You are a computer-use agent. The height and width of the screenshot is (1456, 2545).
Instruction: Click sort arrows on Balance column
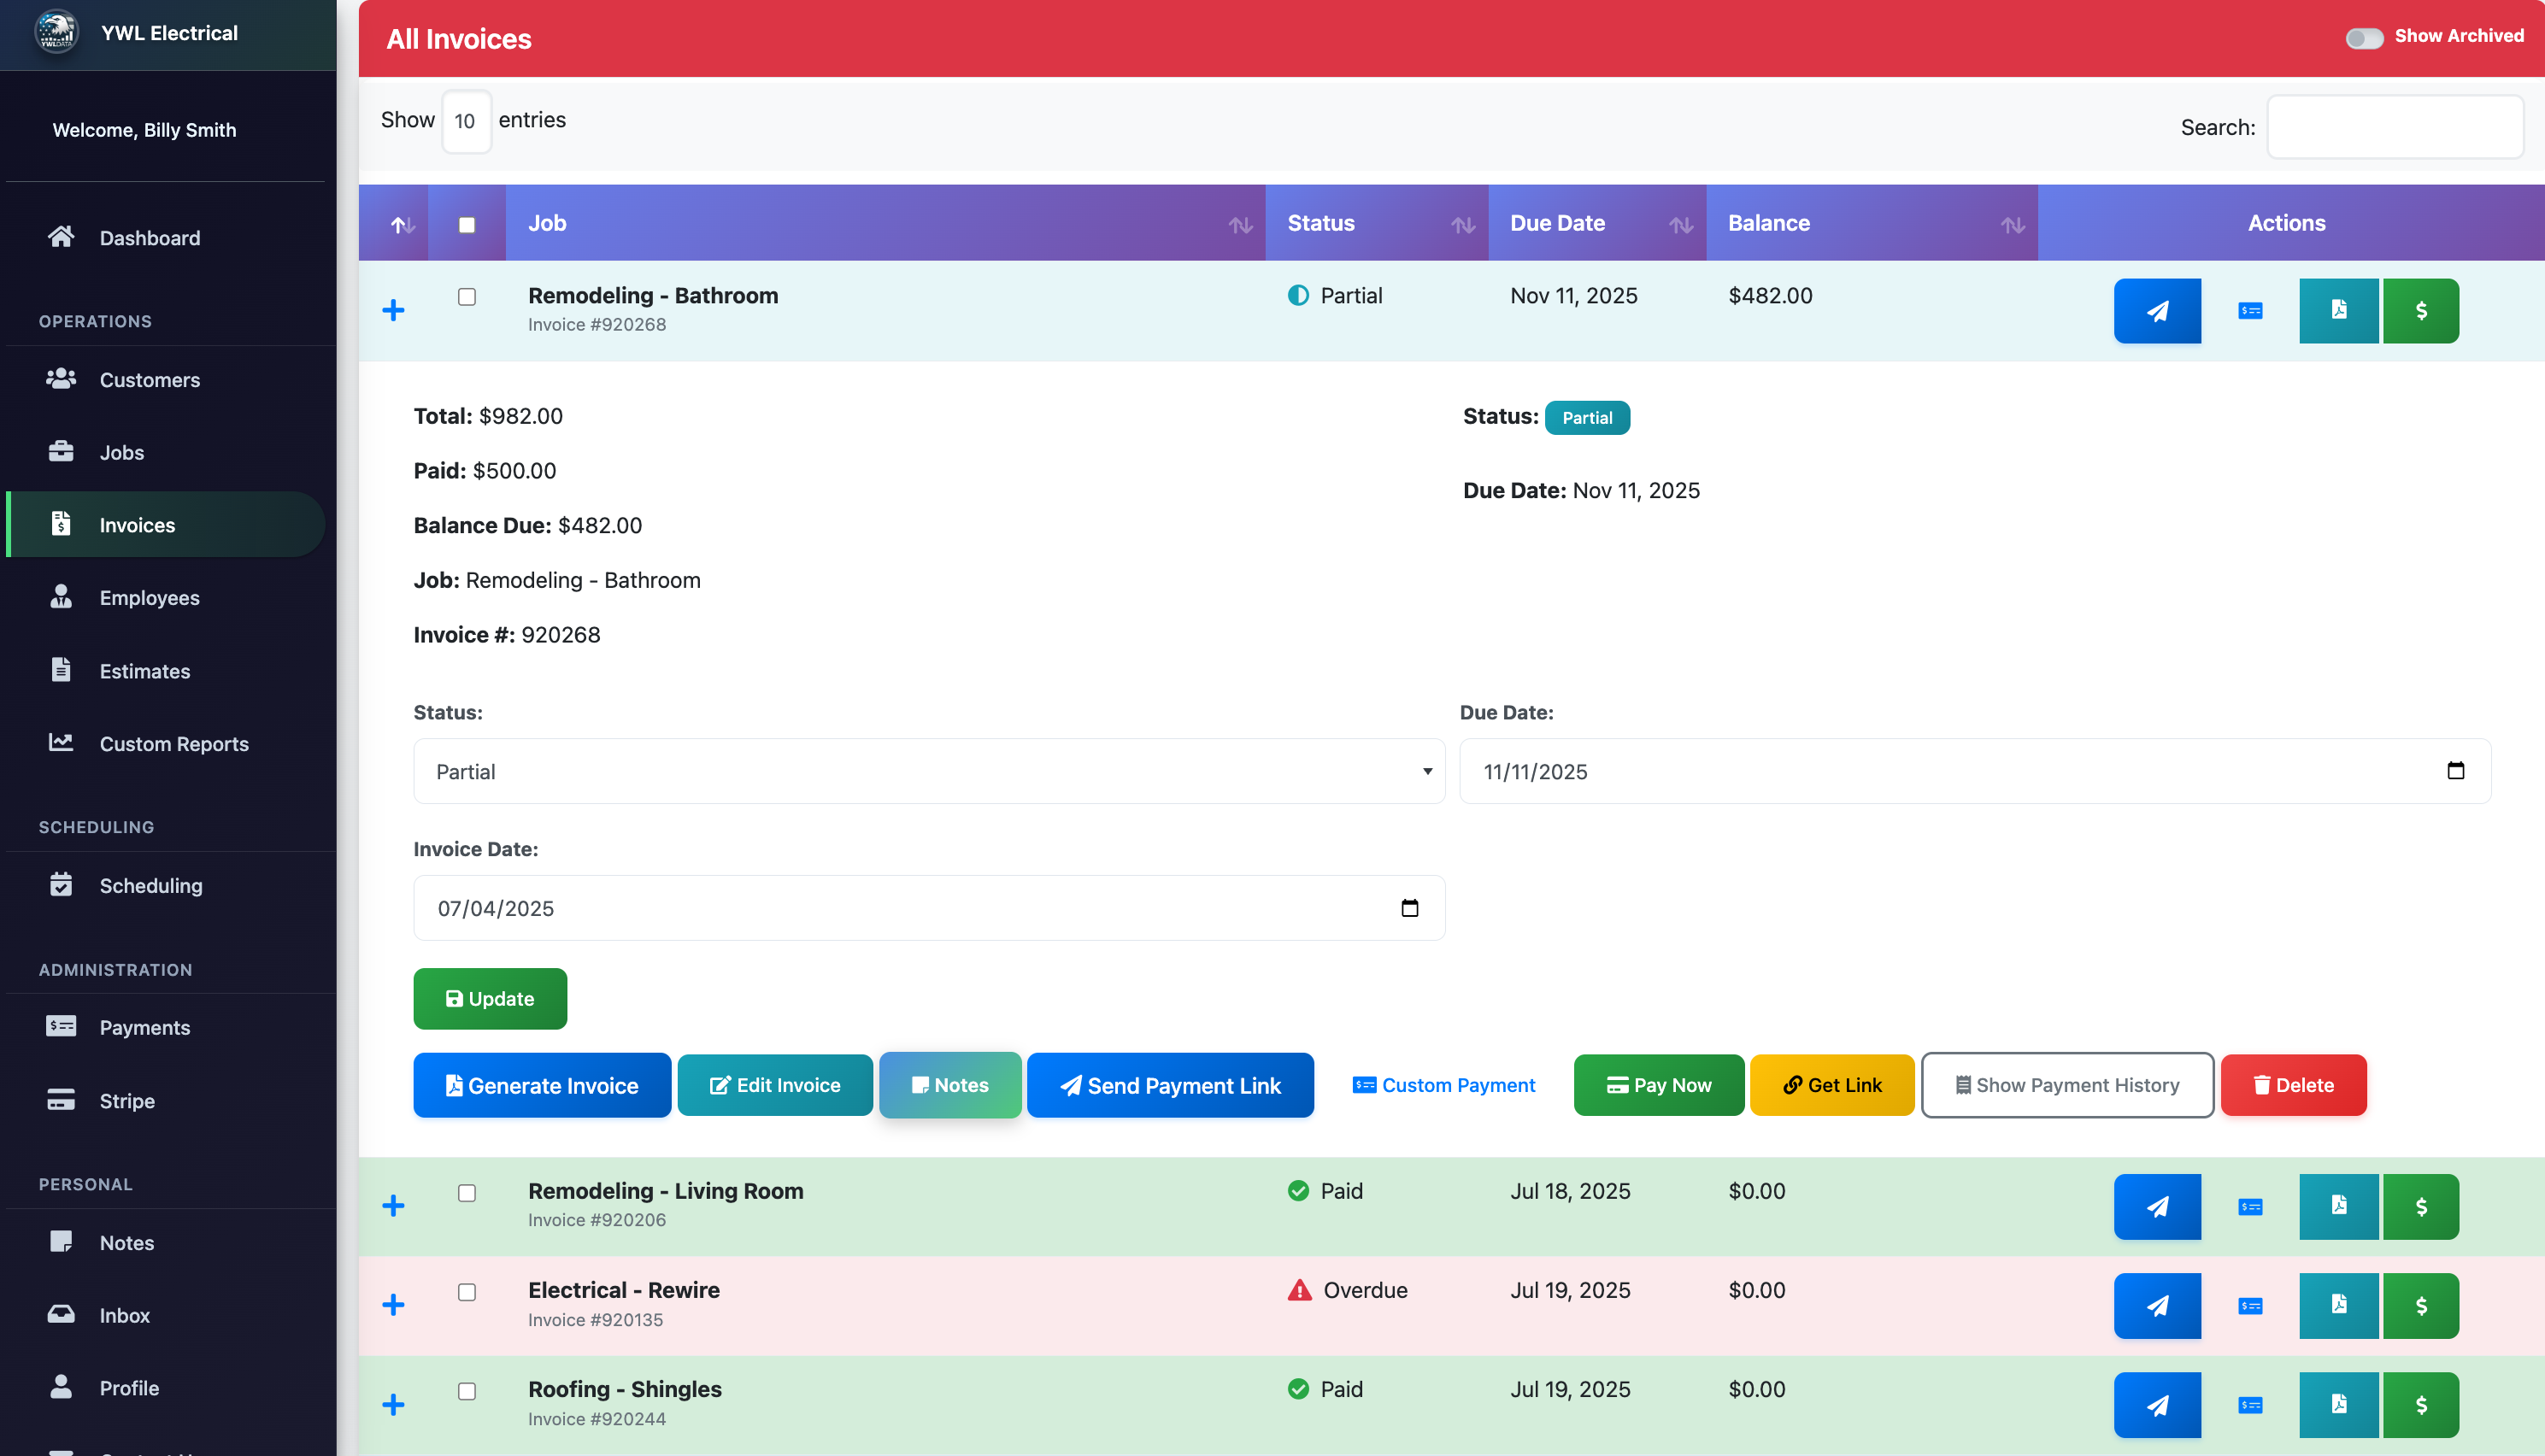tap(2013, 225)
